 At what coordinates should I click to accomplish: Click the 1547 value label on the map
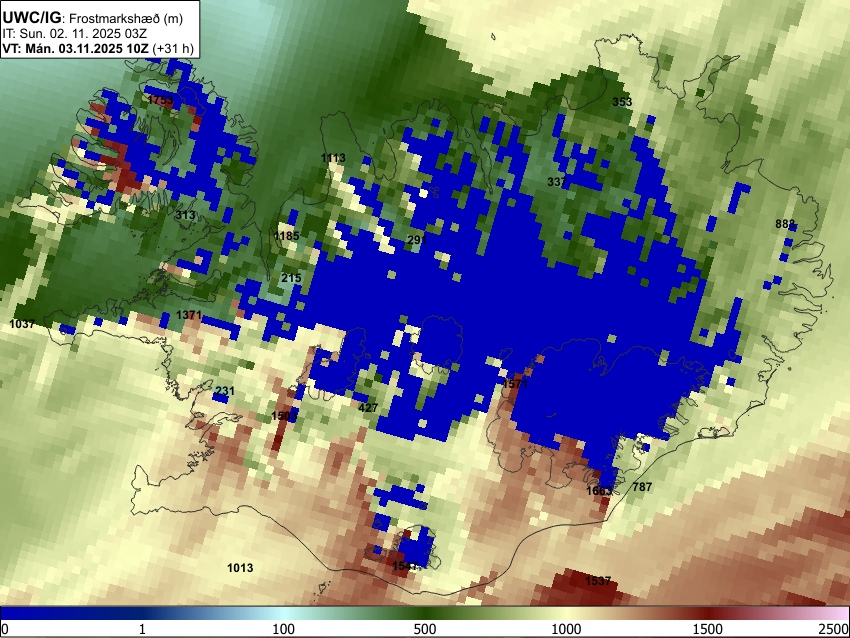point(405,566)
